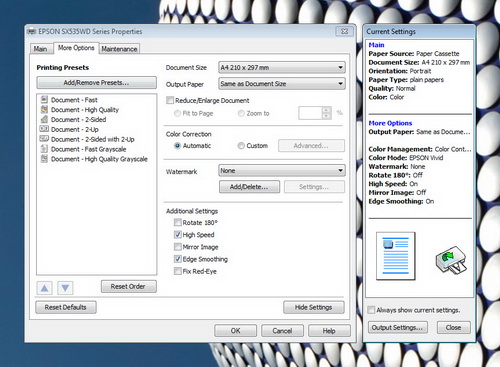Image resolution: width=500 pixels, height=367 pixels.
Task: Open the Document Size dropdown
Action: click(282, 67)
